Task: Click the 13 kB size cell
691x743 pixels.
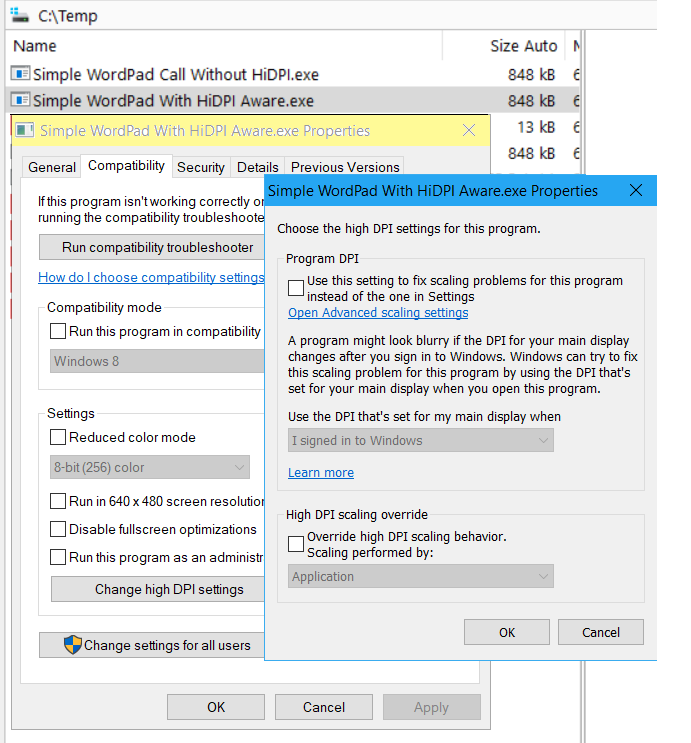Action: tap(536, 127)
